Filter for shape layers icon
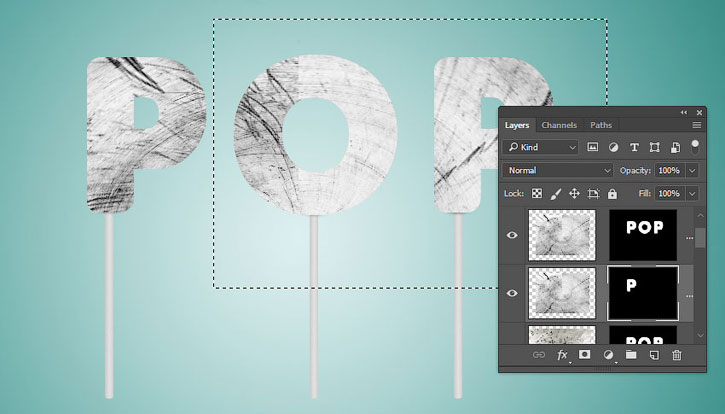Screen dimensions: 725x414 tap(654, 147)
